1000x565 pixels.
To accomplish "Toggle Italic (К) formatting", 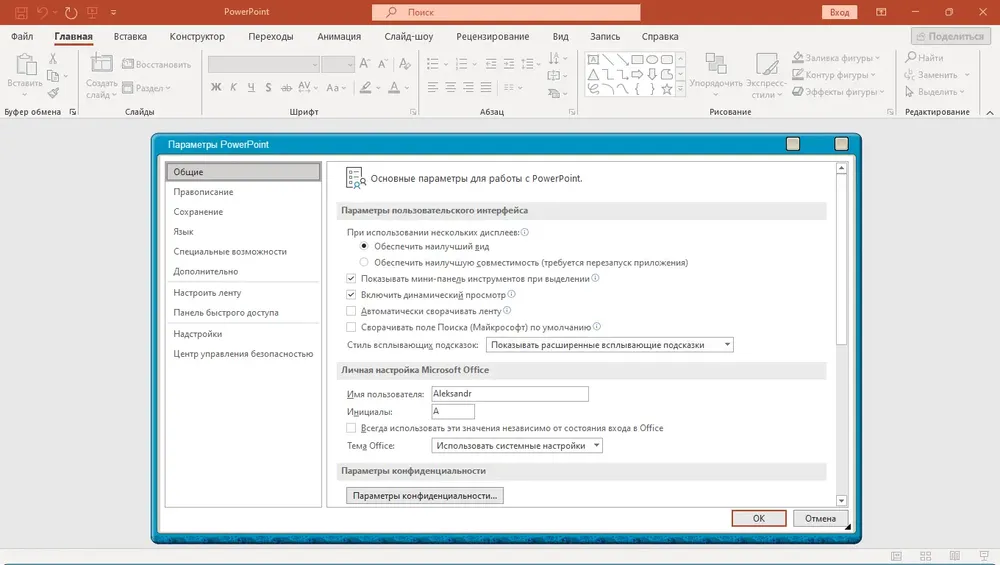I will 233,87.
